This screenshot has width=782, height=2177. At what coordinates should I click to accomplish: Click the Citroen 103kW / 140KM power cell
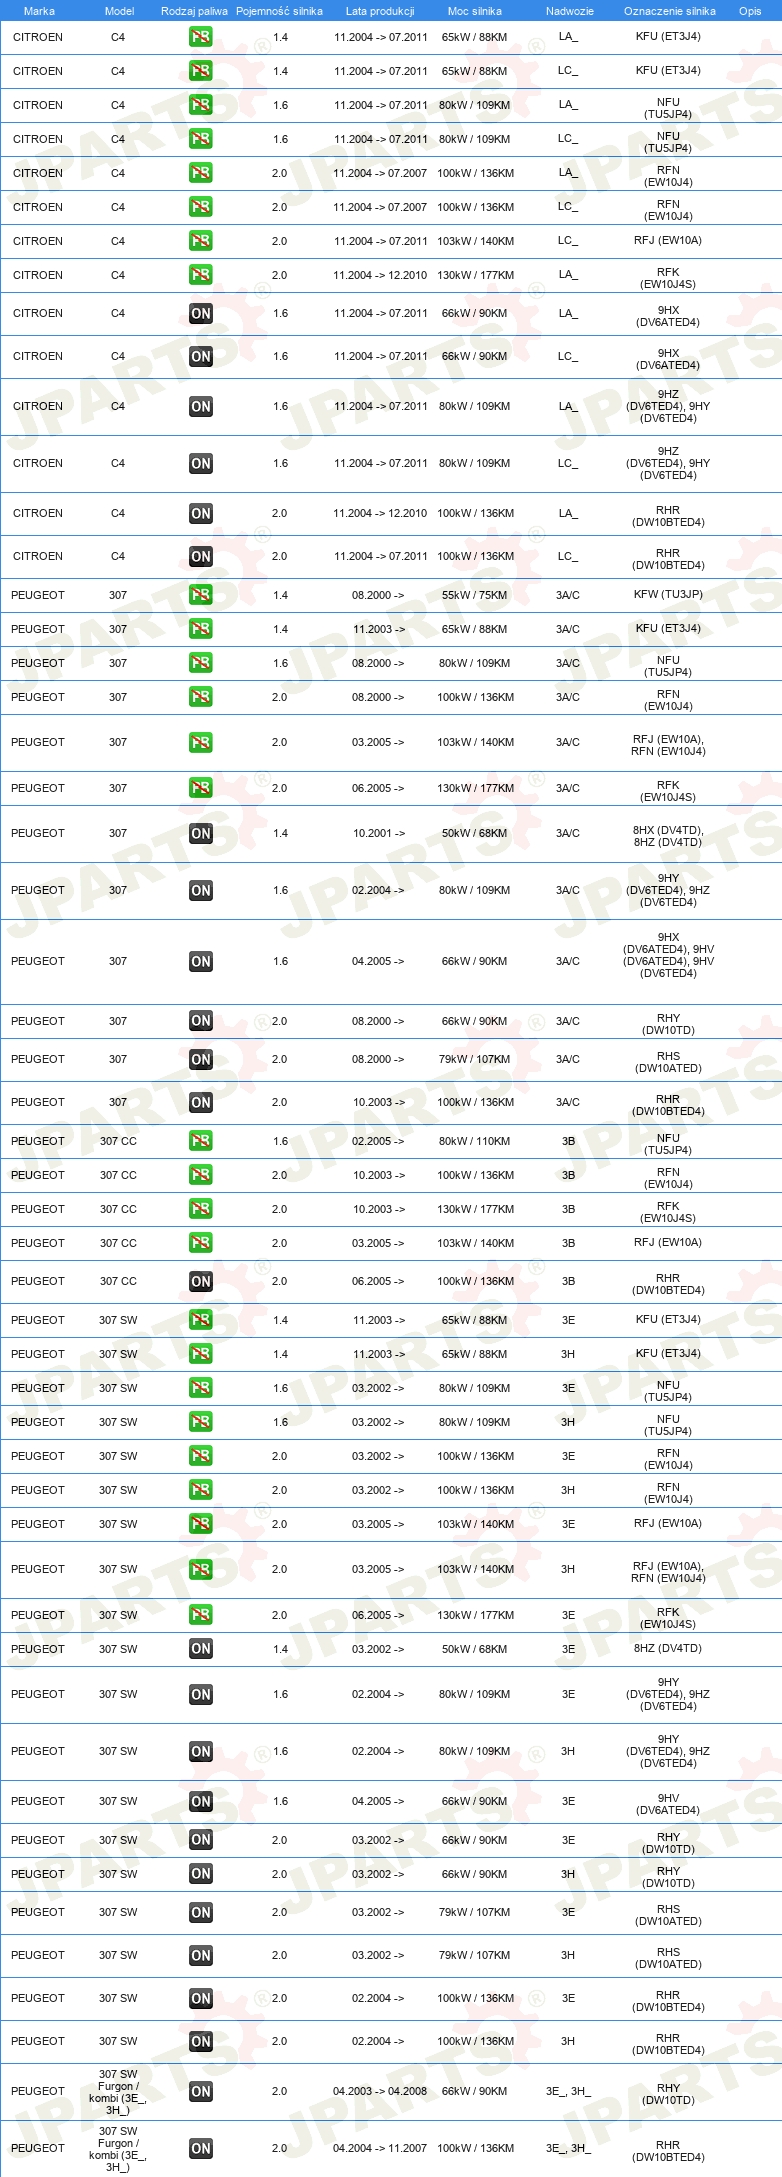coord(475,241)
